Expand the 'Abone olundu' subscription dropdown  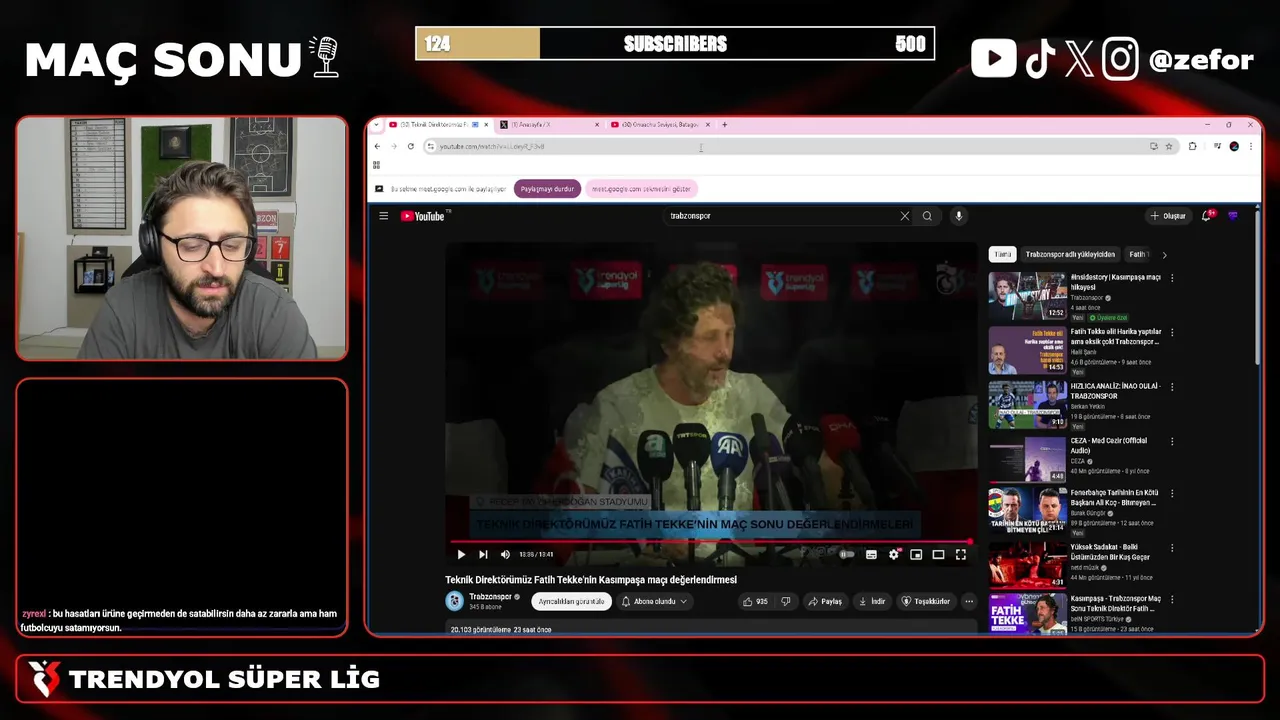click(654, 601)
